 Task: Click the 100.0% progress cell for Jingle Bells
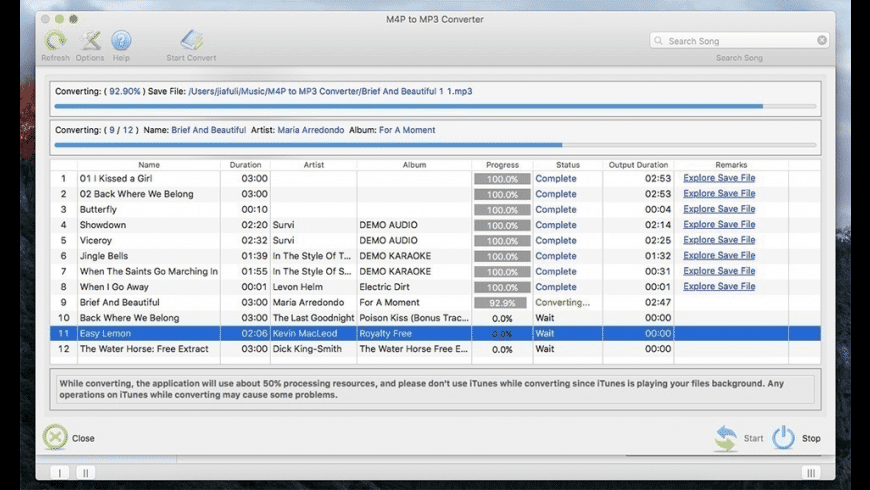pyautogui.click(x=502, y=256)
